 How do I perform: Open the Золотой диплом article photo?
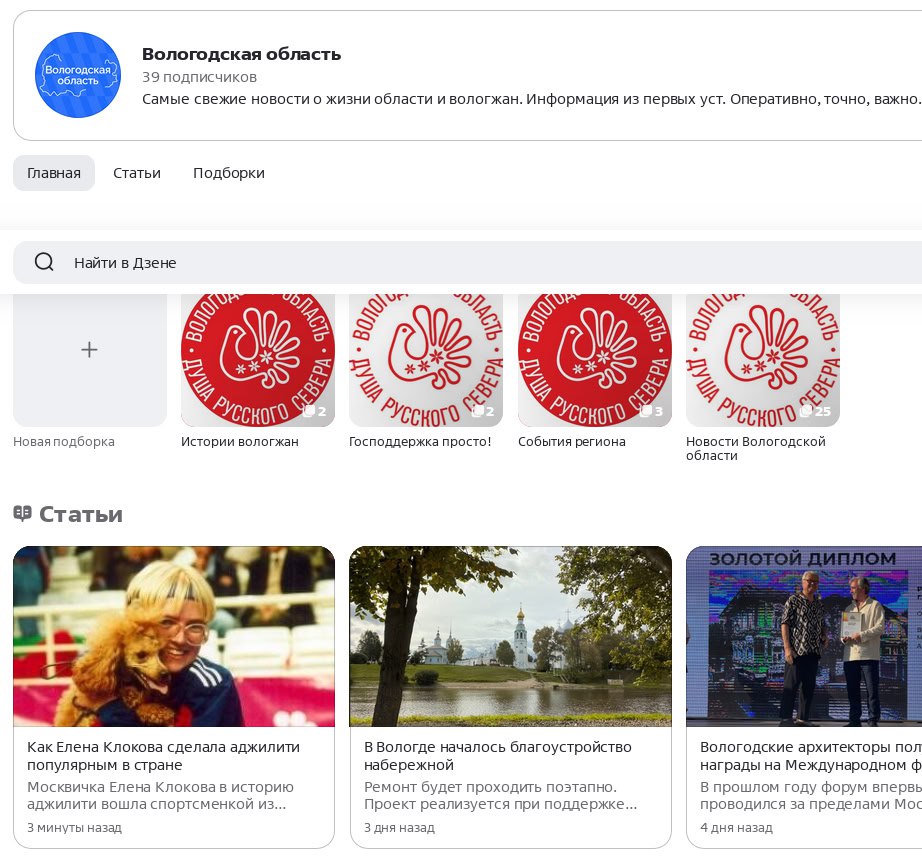pos(804,636)
